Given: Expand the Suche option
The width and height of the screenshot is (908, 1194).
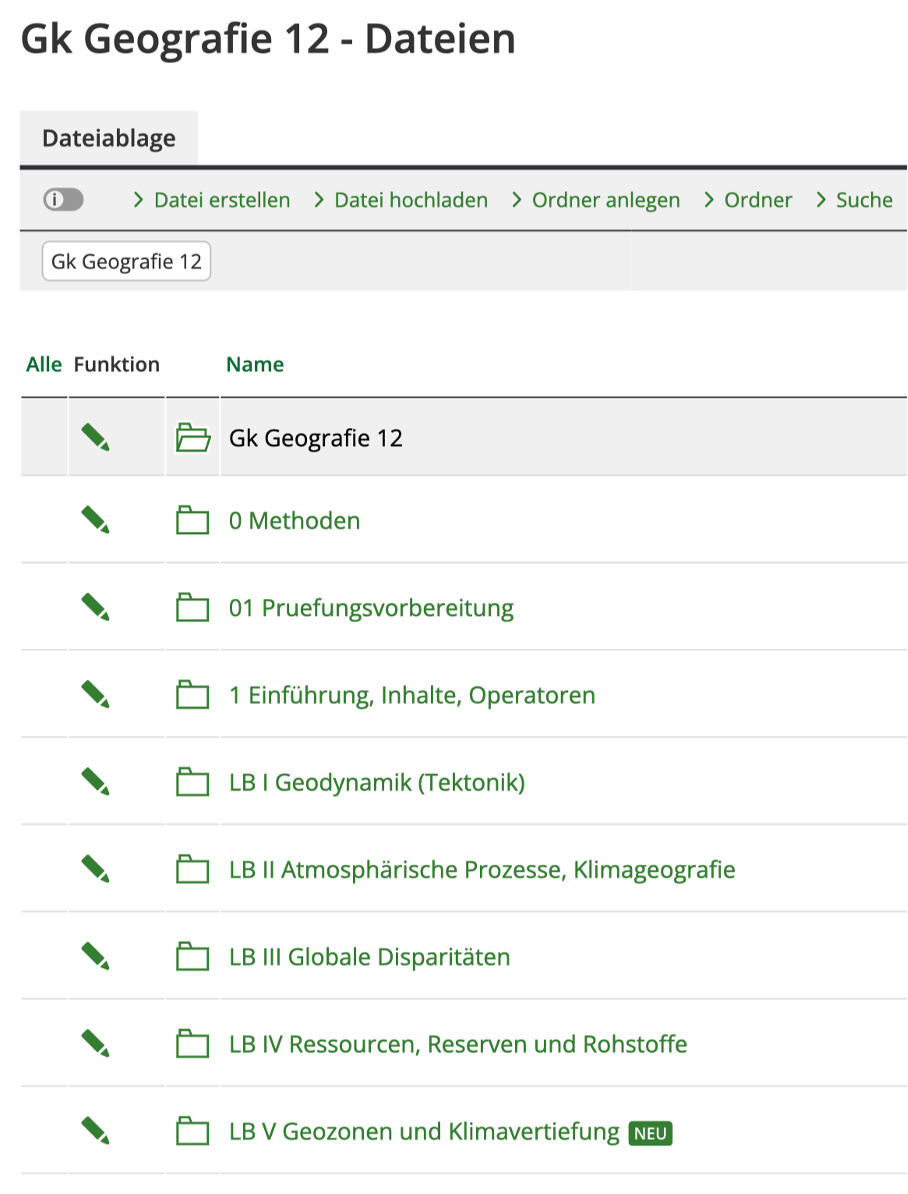Looking at the screenshot, I should [x=854, y=200].
